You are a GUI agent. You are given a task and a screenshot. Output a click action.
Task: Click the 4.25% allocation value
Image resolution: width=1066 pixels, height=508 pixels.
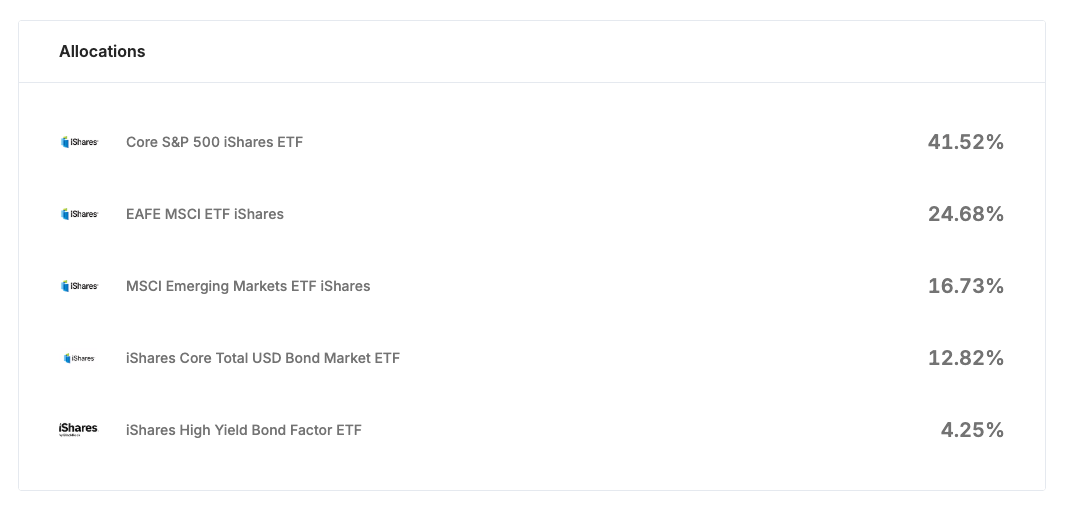click(972, 430)
